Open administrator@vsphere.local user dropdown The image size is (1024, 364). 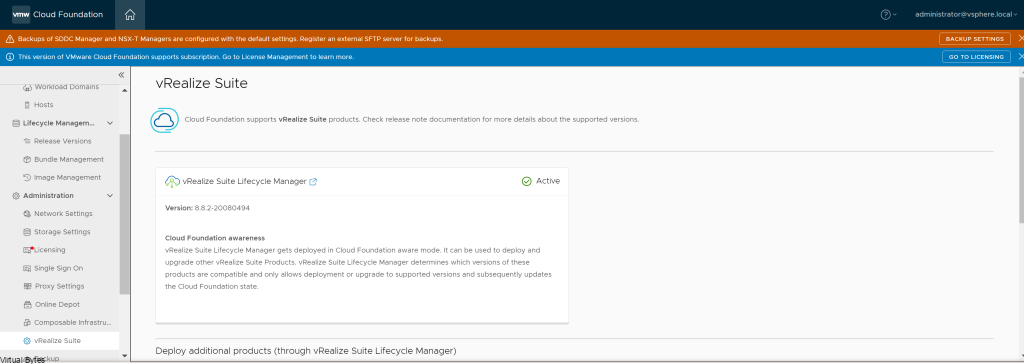pos(967,14)
